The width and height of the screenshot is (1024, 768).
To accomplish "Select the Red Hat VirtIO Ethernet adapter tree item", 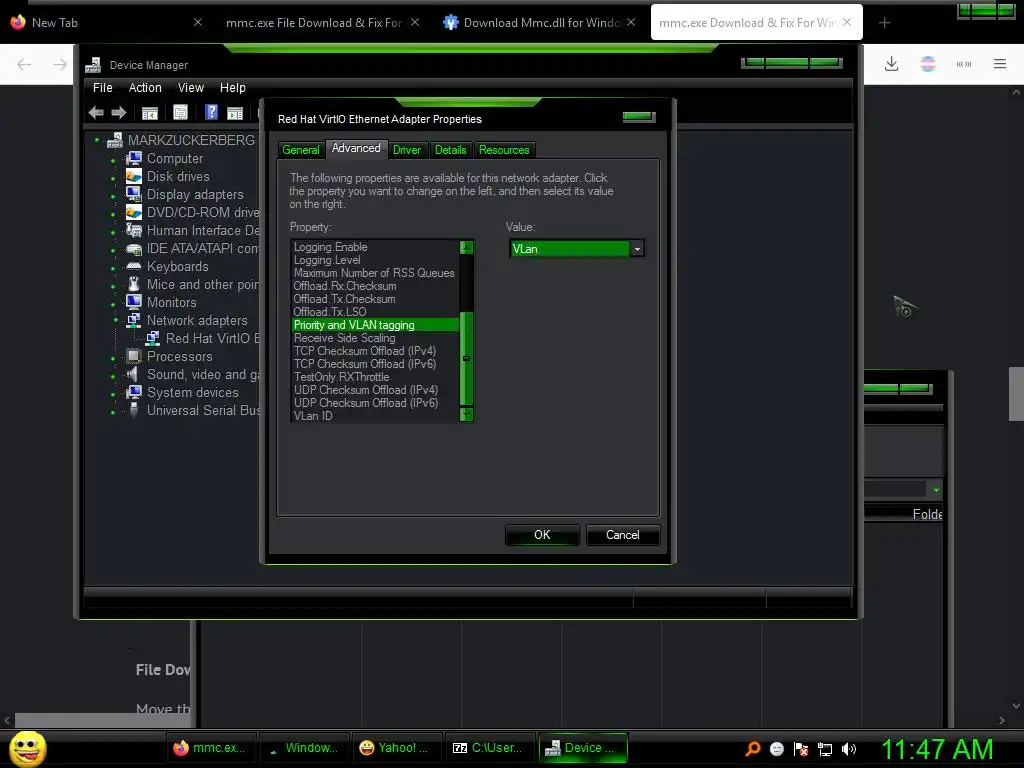I will (212, 338).
